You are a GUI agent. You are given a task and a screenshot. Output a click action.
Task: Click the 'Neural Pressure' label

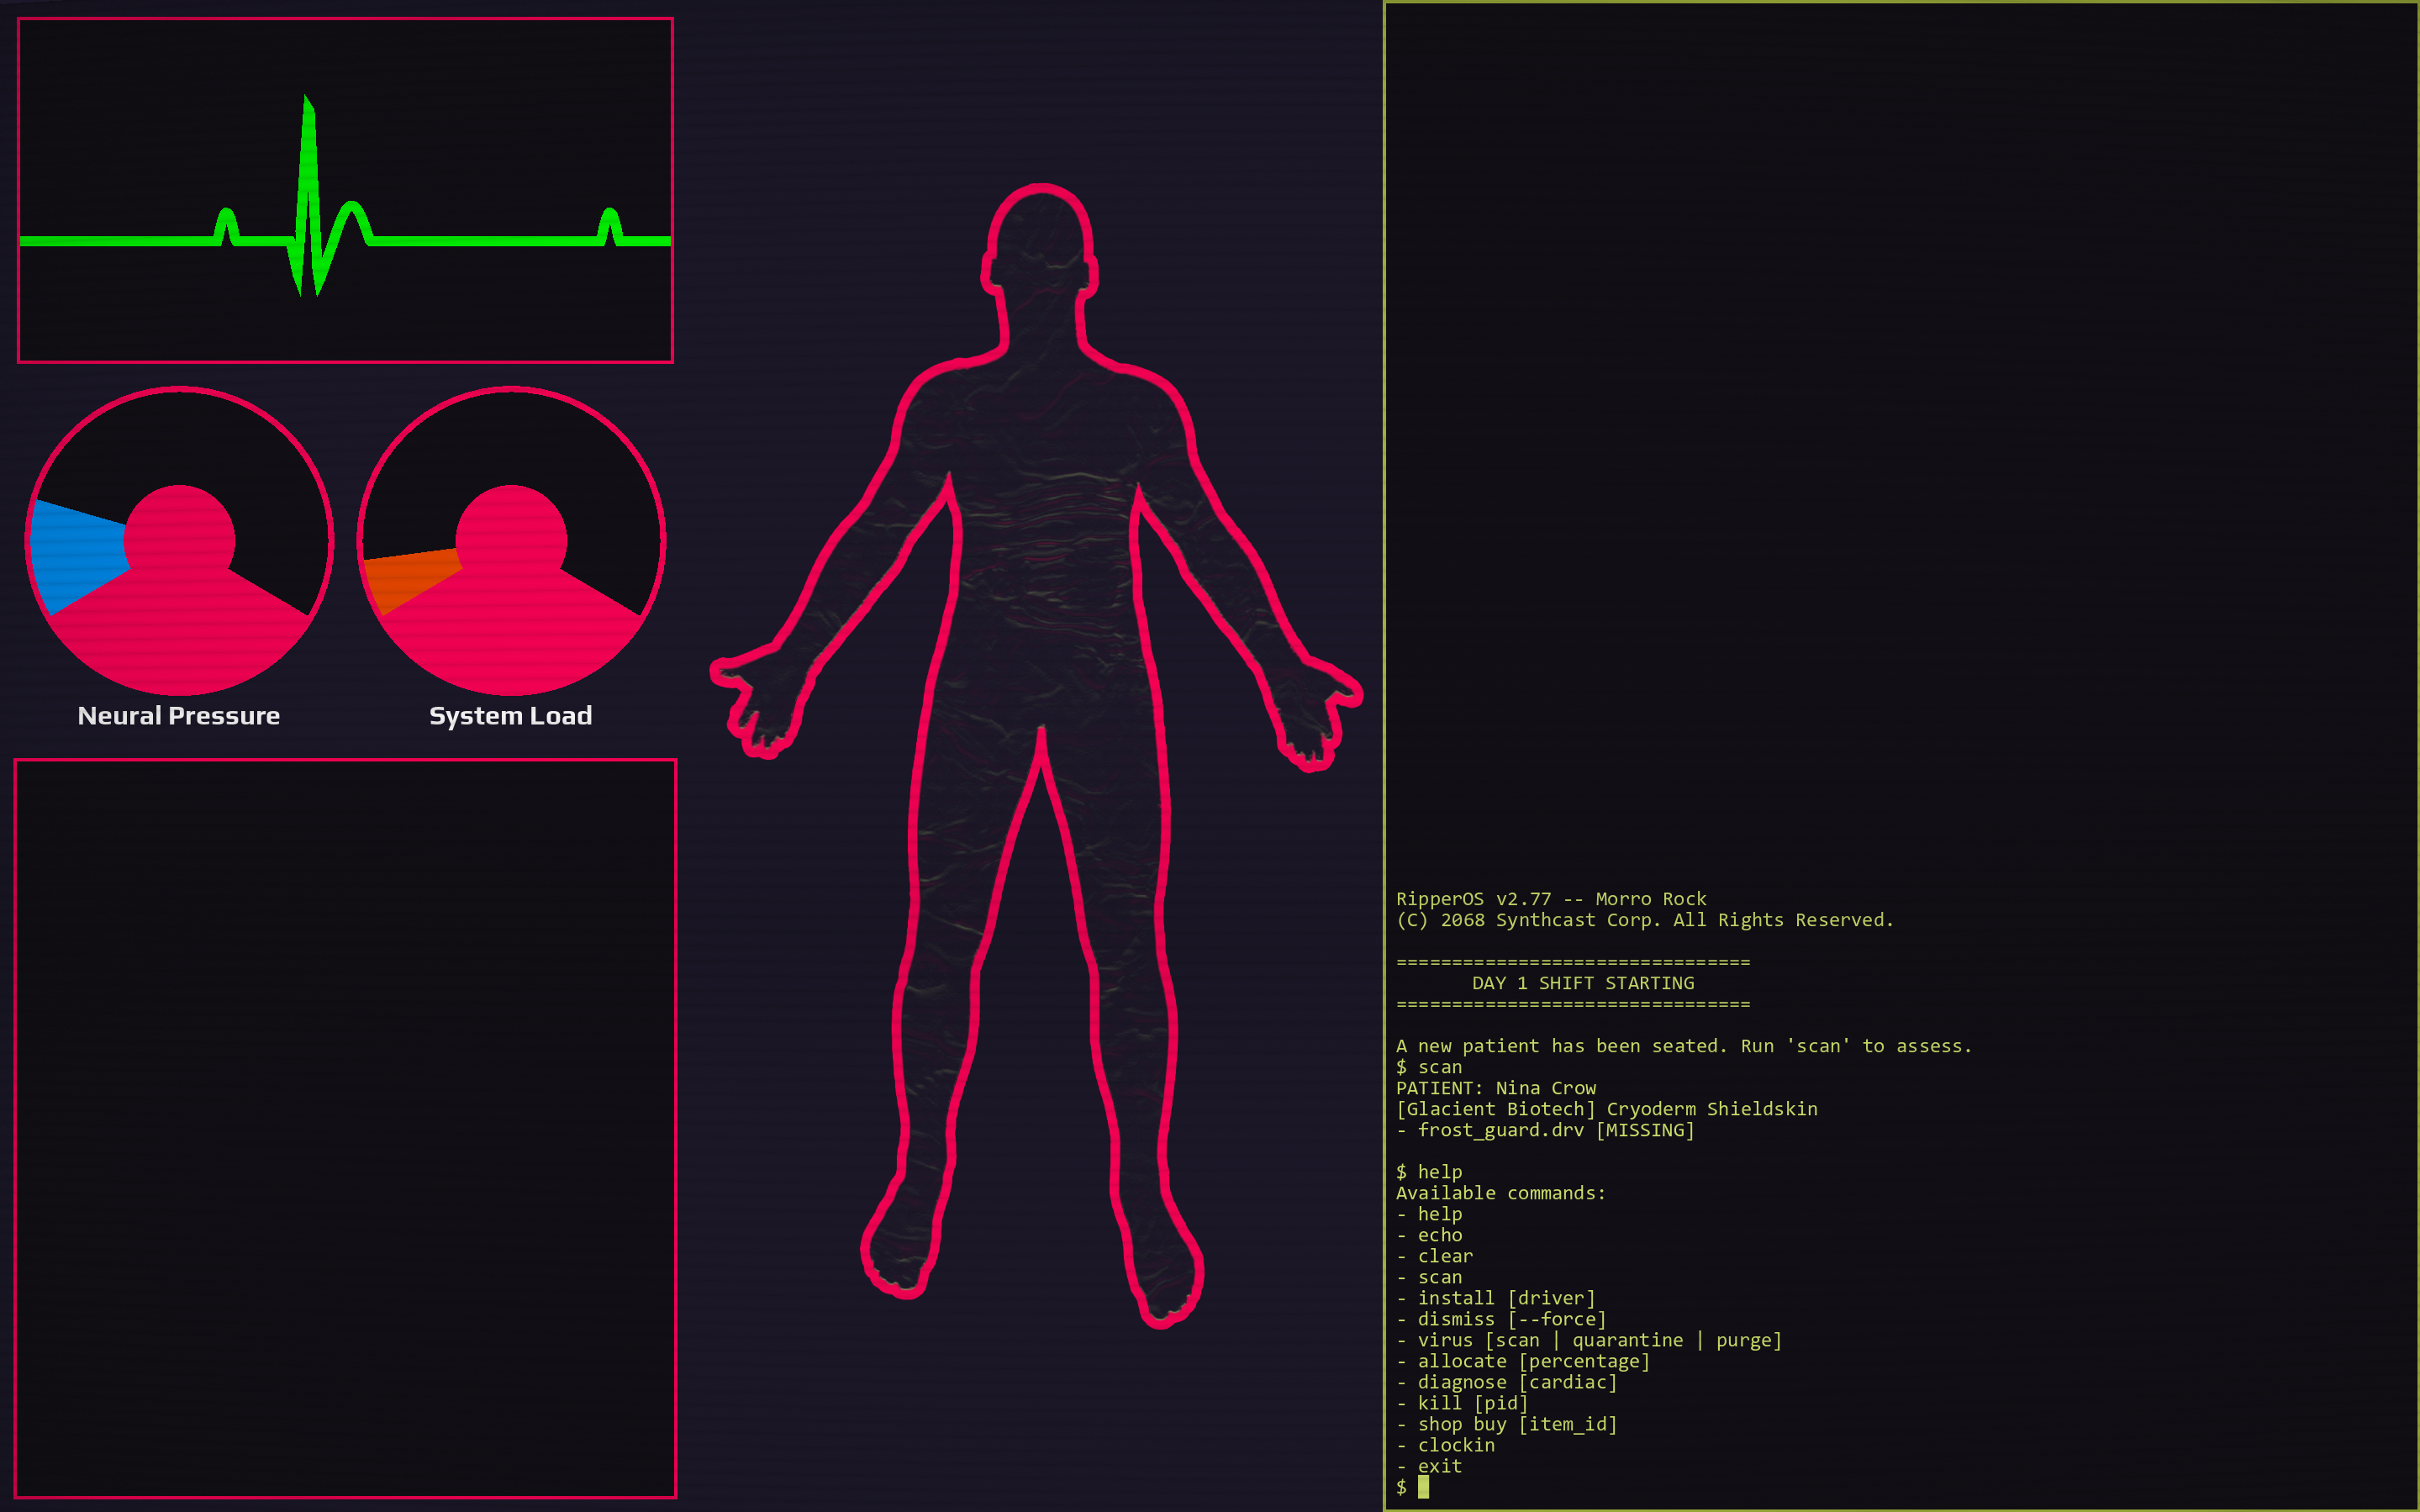[179, 716]
